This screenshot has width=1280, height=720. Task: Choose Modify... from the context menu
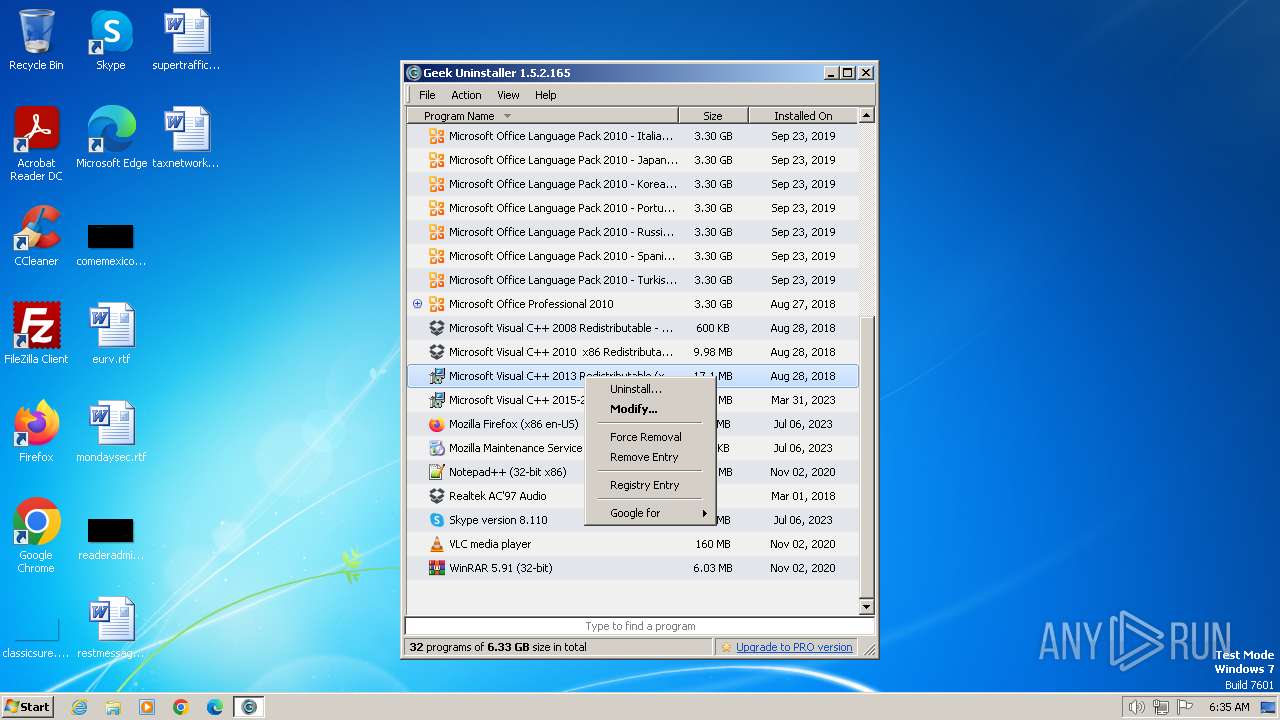pos(649,409)
